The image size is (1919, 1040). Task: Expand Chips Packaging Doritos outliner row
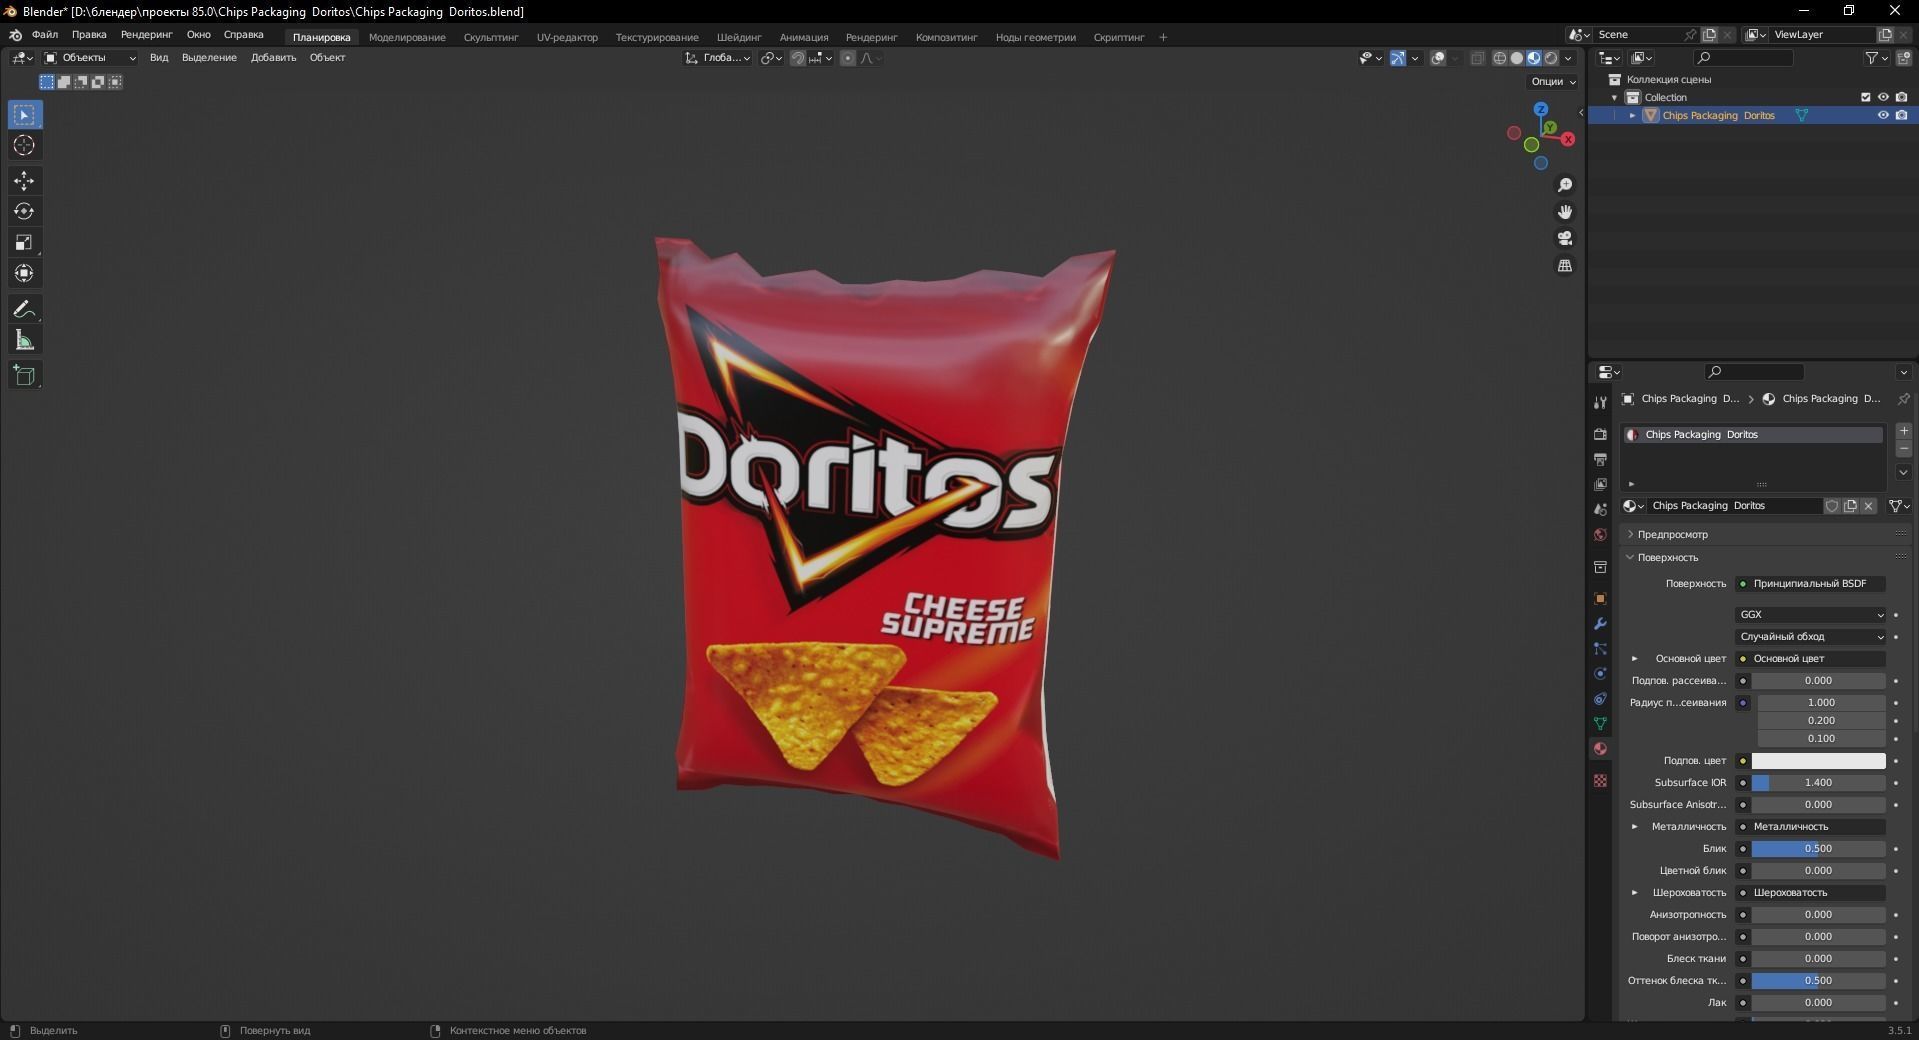(1633, 115)
